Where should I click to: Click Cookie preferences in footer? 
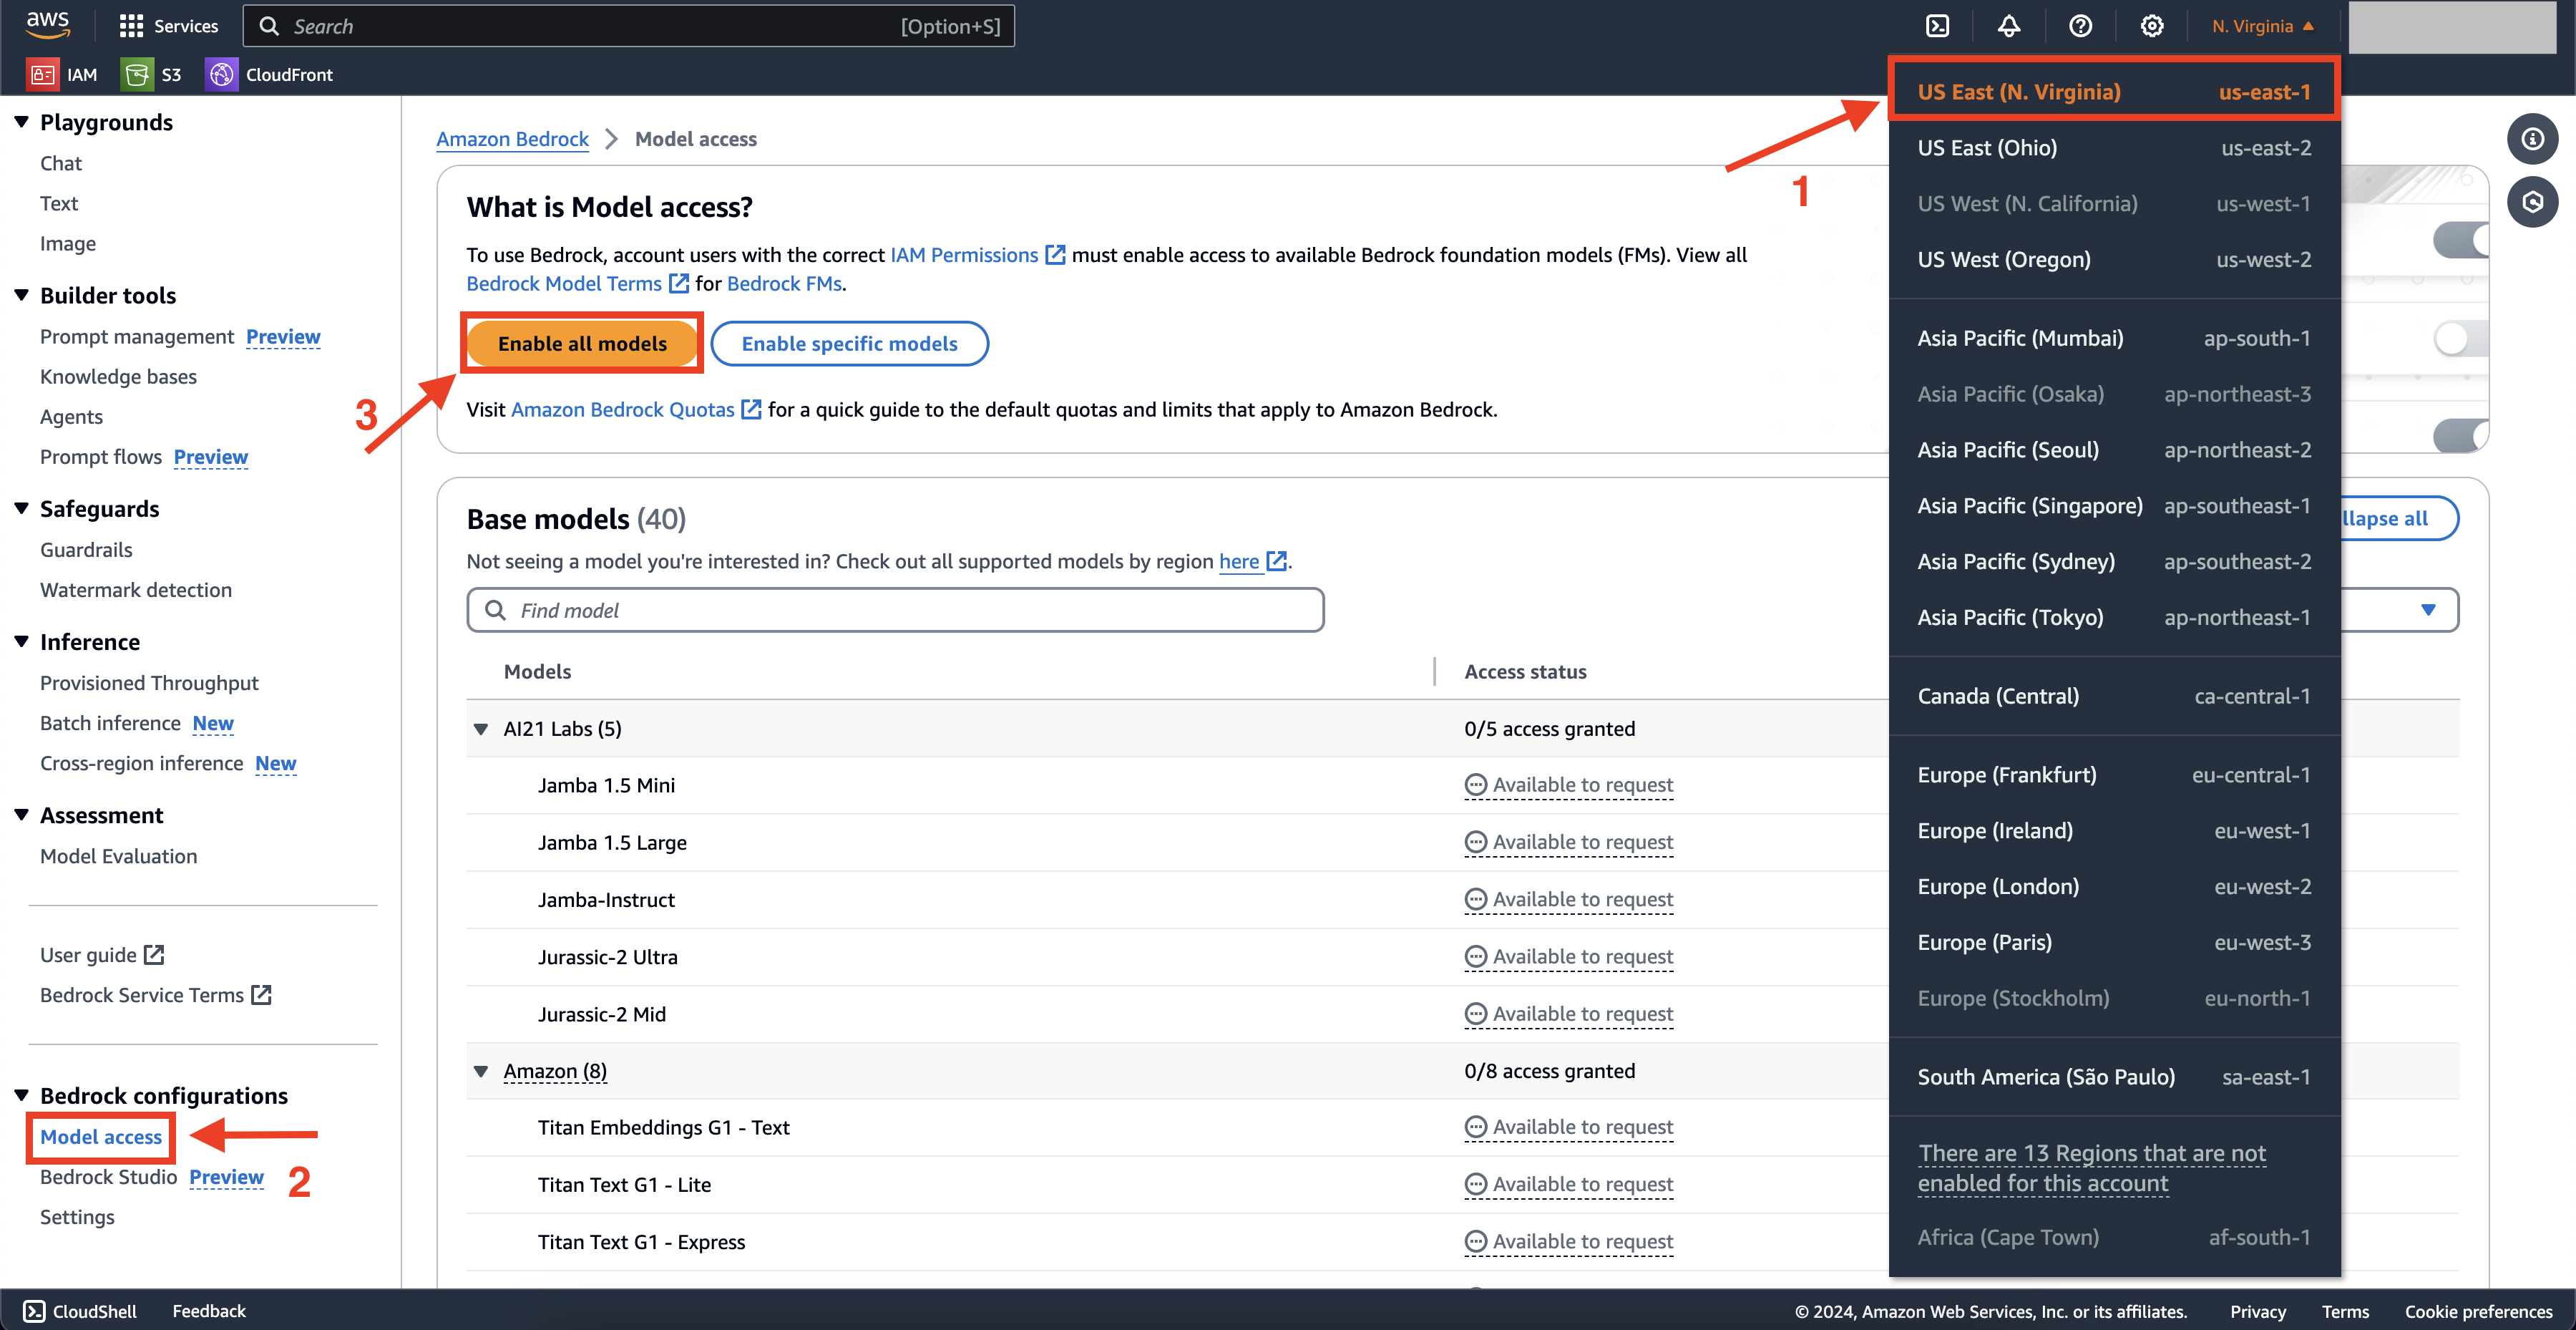(2478, 1312)
